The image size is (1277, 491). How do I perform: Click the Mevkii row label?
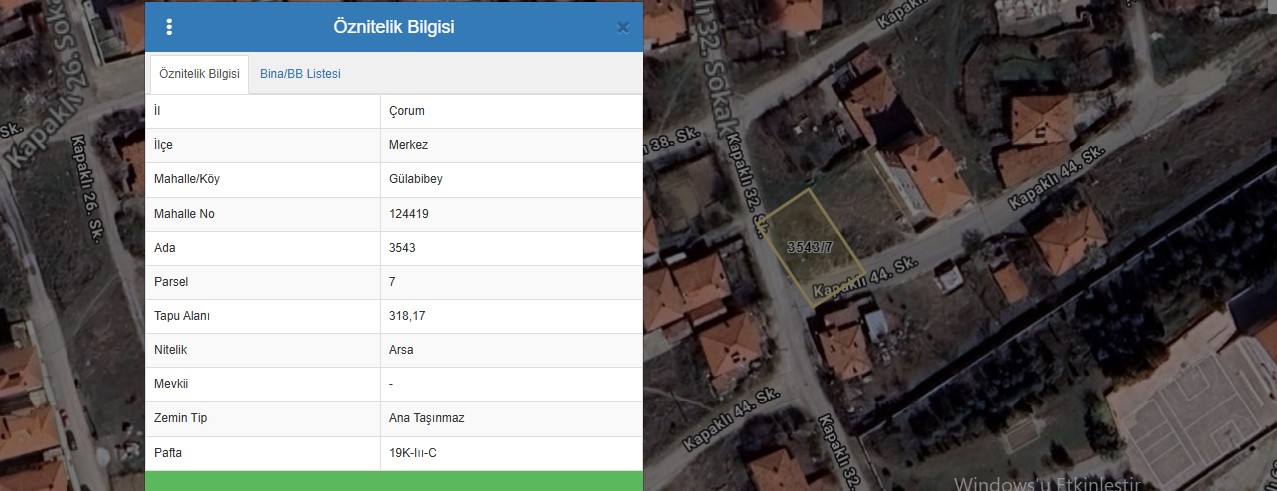coord(170,384)
